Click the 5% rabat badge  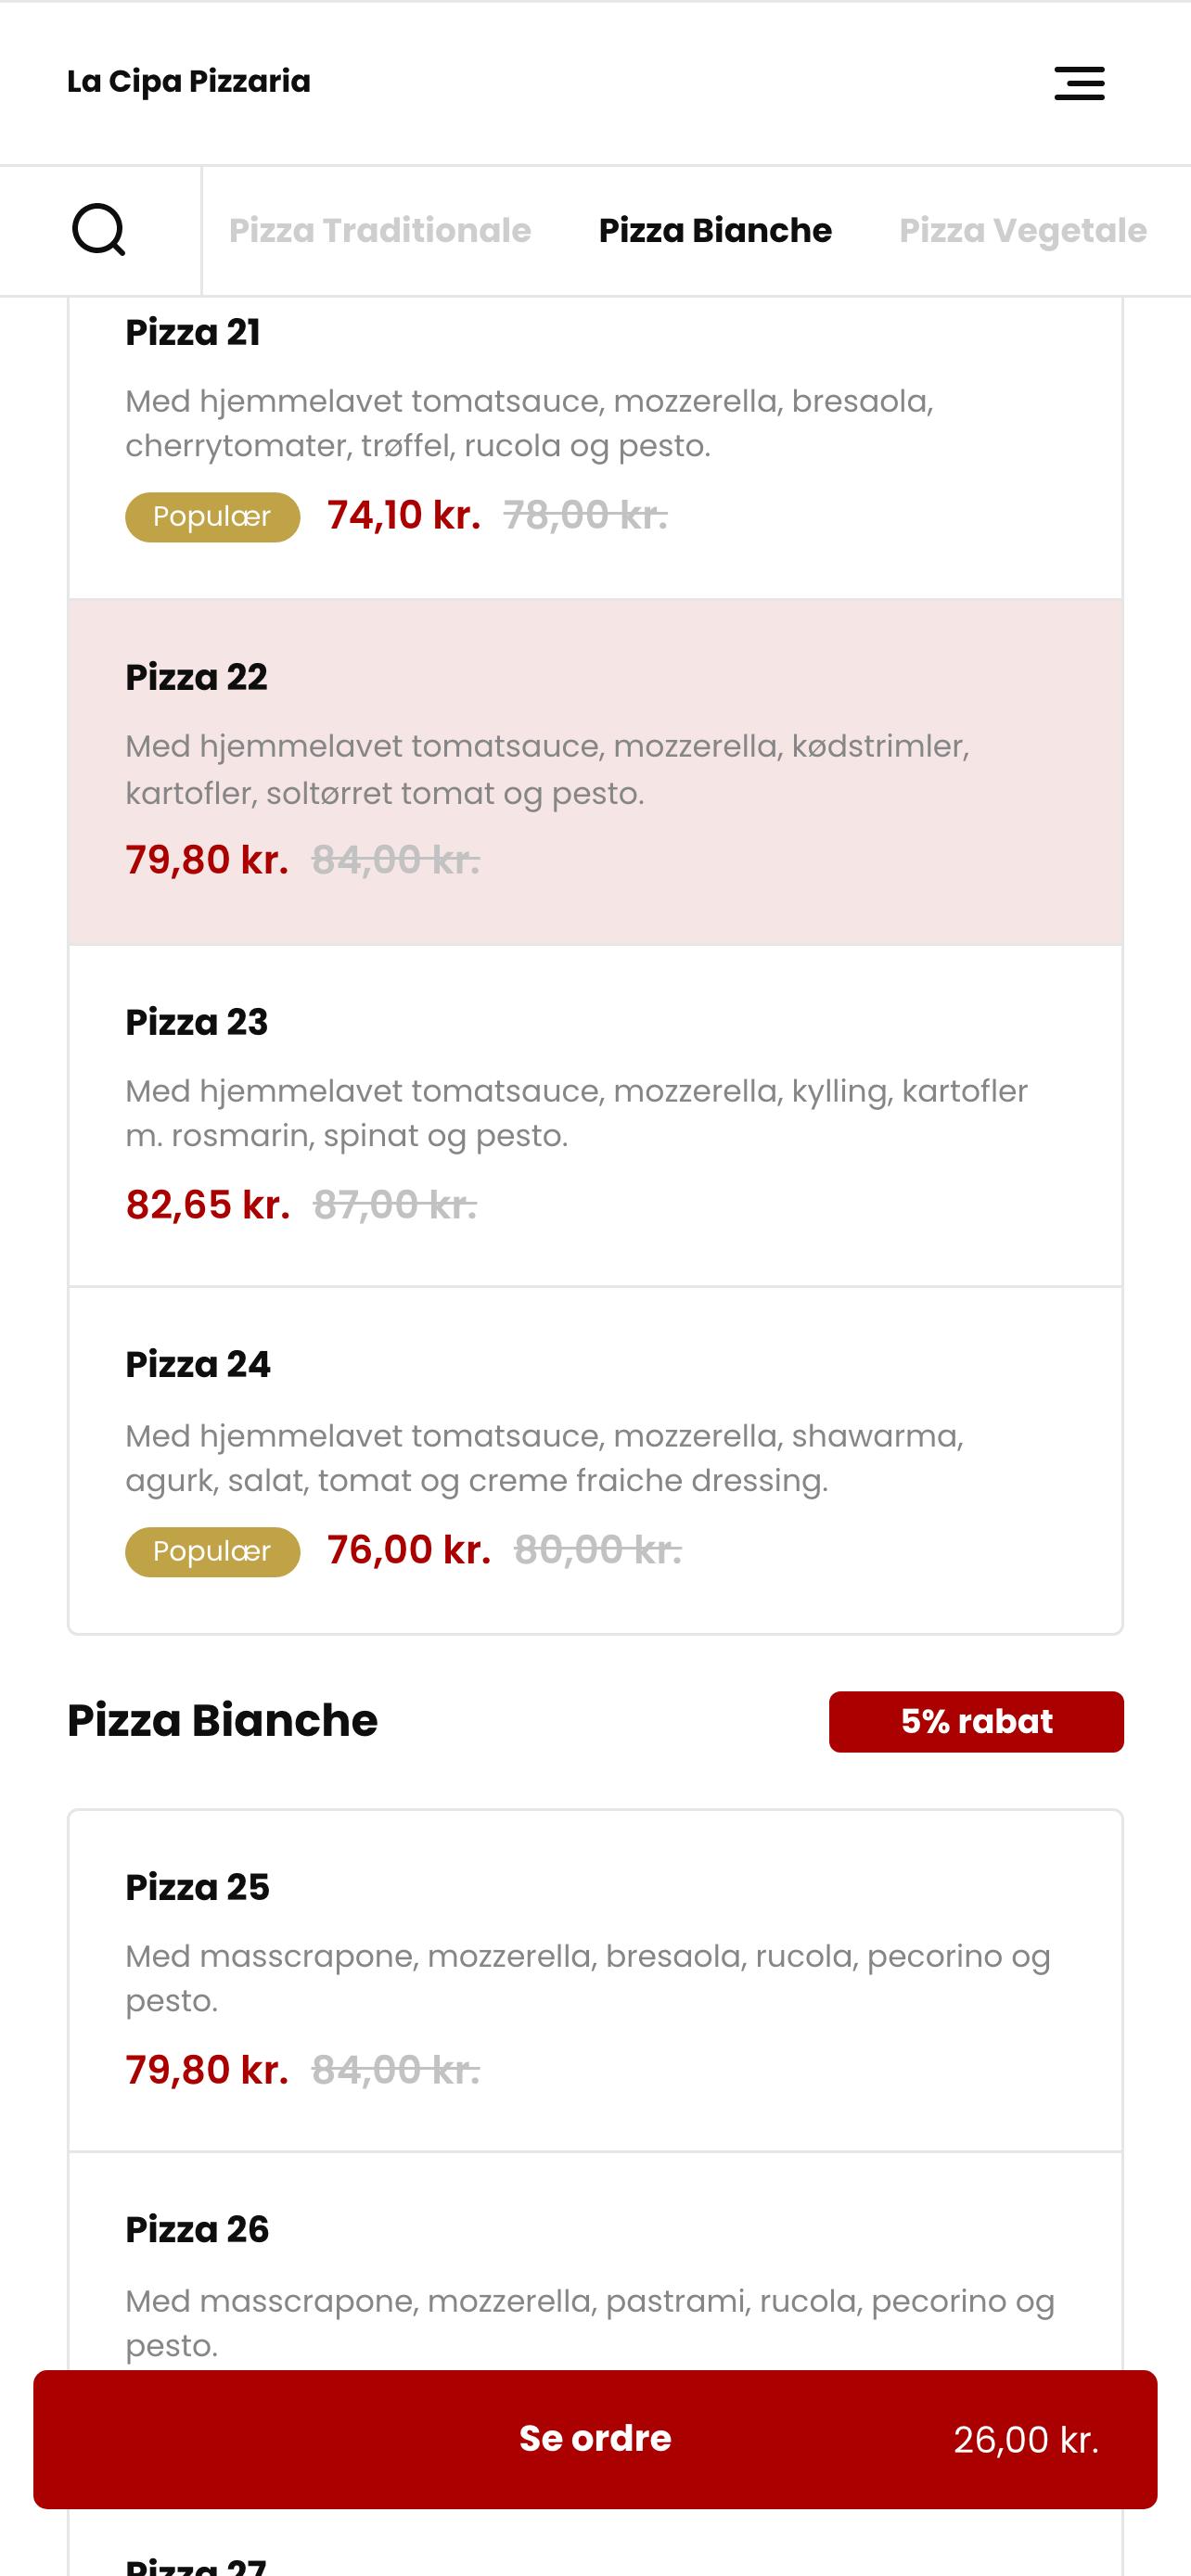coord(976,1721)
